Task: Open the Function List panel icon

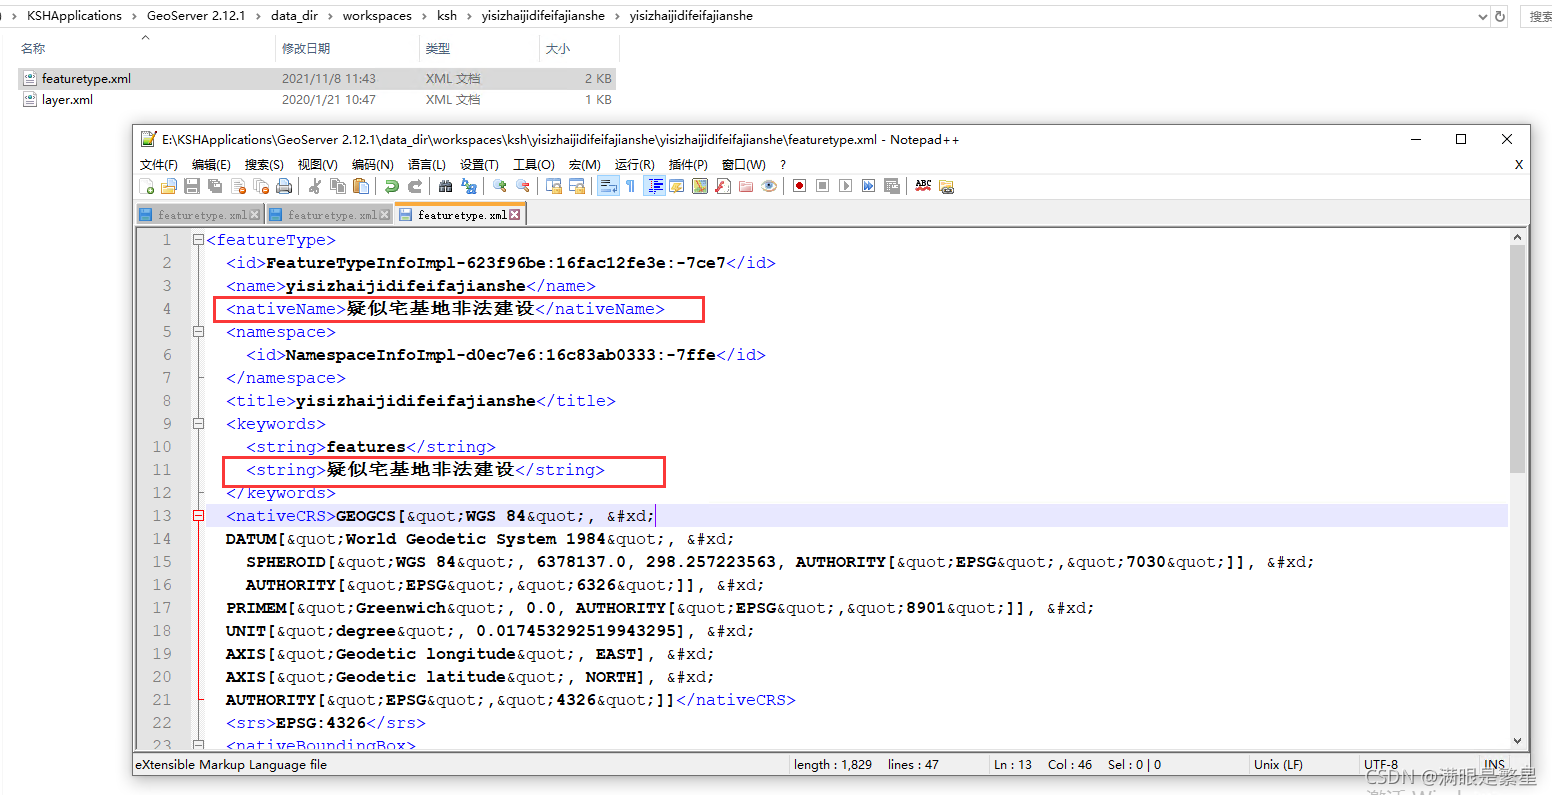Action: 723,186
